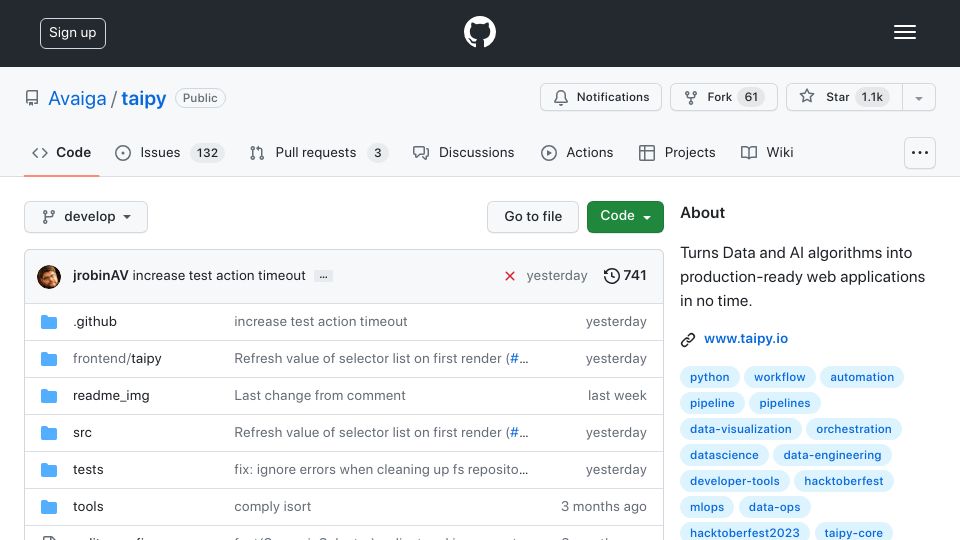This screenshot has width=960, height=540.
Task: Fork the repository
Action: [x=724, y=97]
